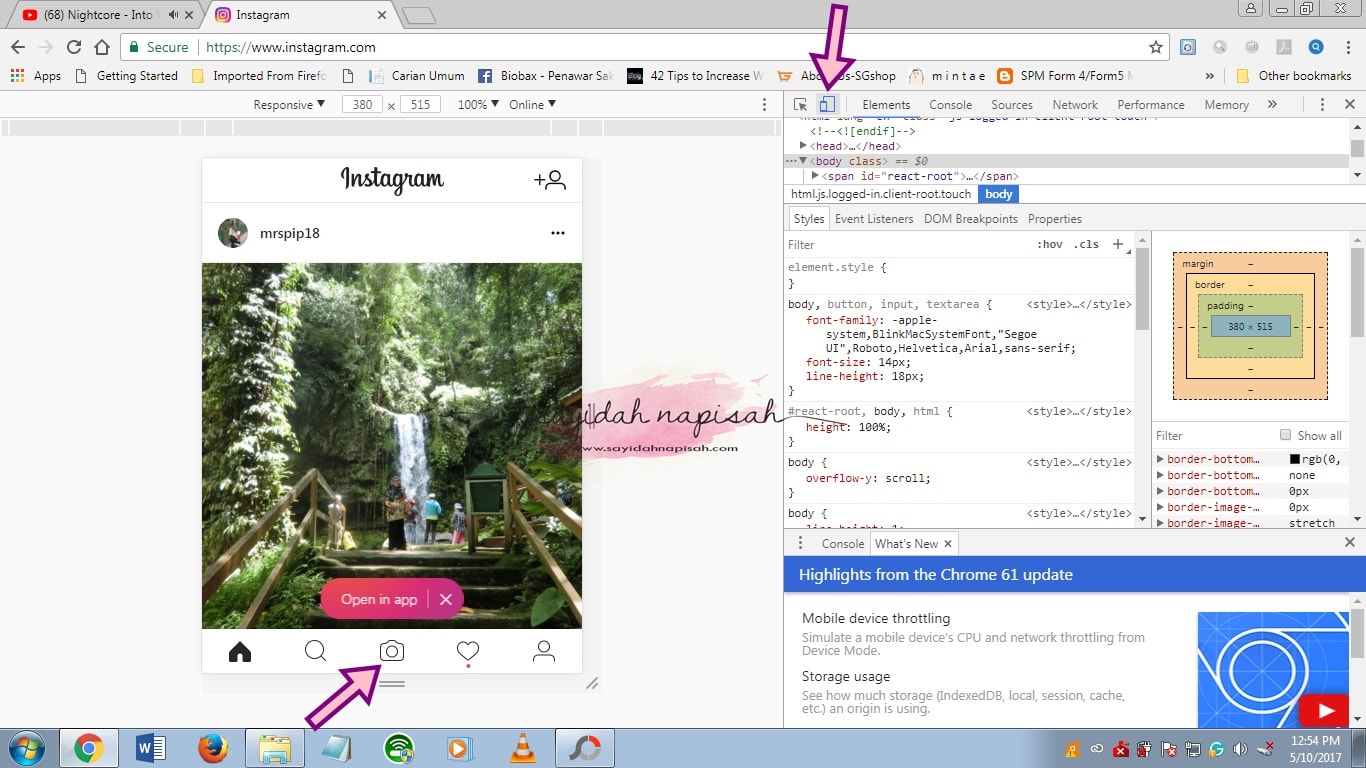Open the Memory panel tab

[1227, 104]
